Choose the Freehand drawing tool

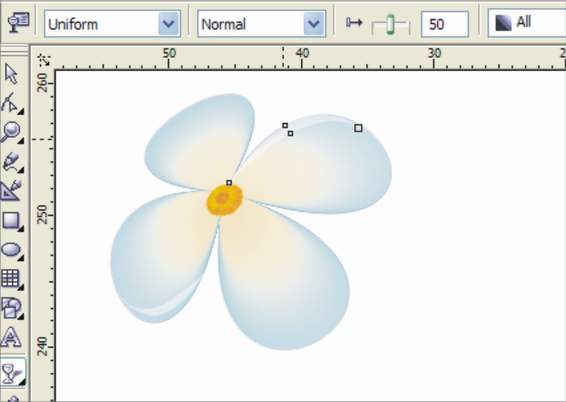pos(12,162)
